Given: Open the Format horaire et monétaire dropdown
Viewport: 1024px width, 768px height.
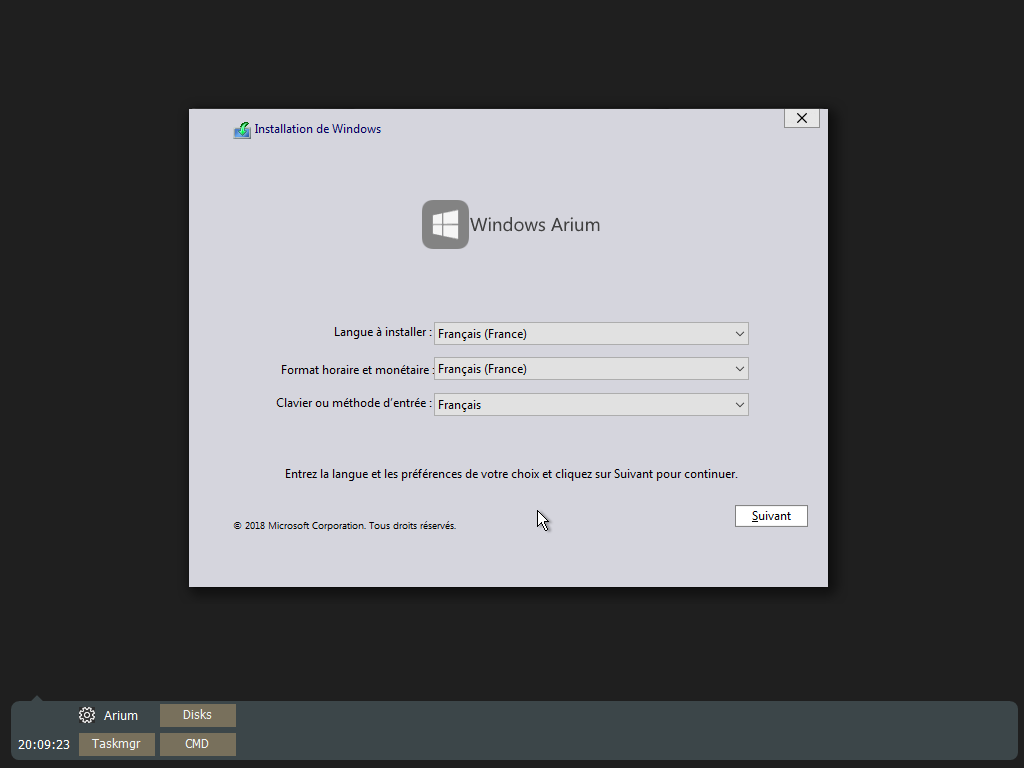Looking at the screenshot, I should (x=591, y=369).
